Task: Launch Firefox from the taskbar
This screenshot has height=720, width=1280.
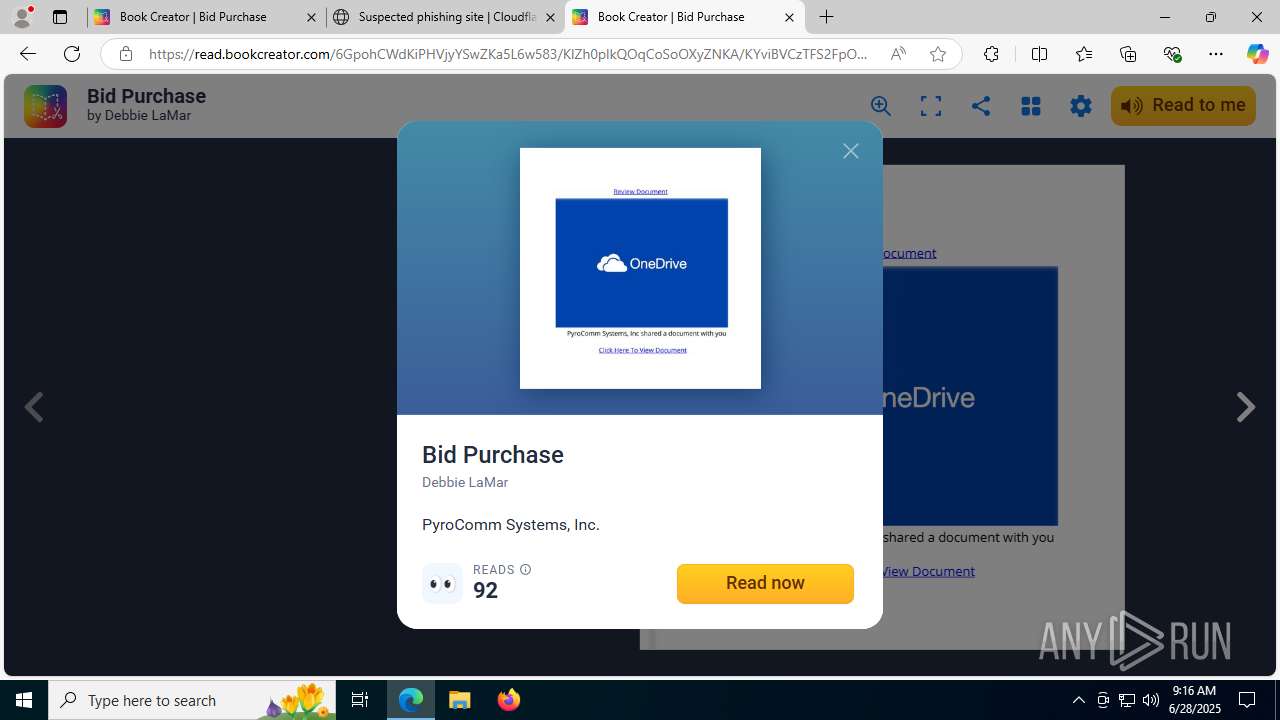Action: [509, 700]
